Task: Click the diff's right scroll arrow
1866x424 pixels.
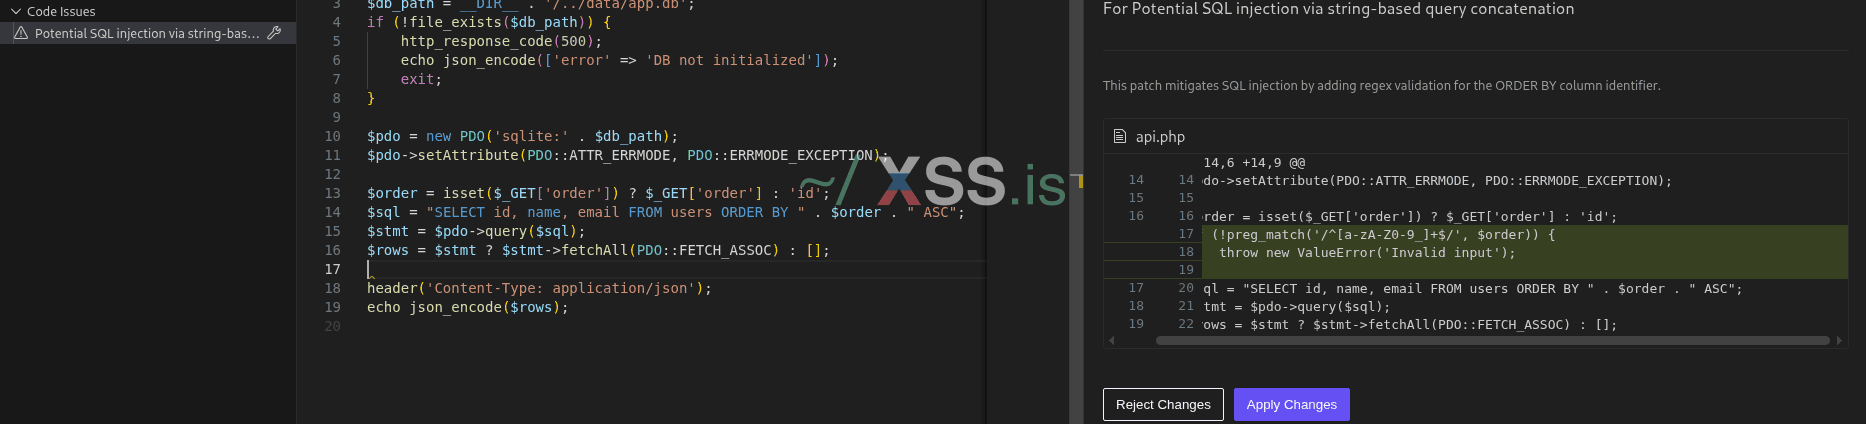Action: tap(1839, 340)
